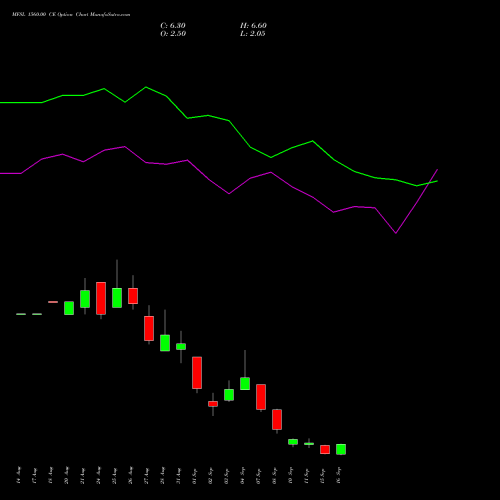The height and width of the screenshot is (500, 500).
Task: Select the green candle for 03 Sep
Action: tap(229, 395)
